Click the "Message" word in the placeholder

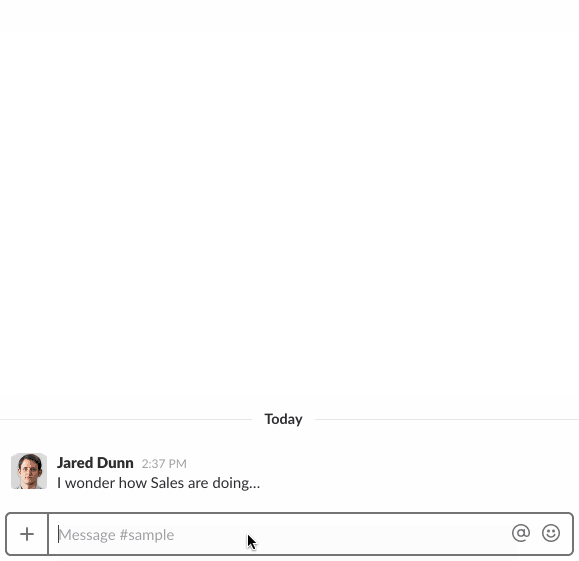(x=88, y=535)
